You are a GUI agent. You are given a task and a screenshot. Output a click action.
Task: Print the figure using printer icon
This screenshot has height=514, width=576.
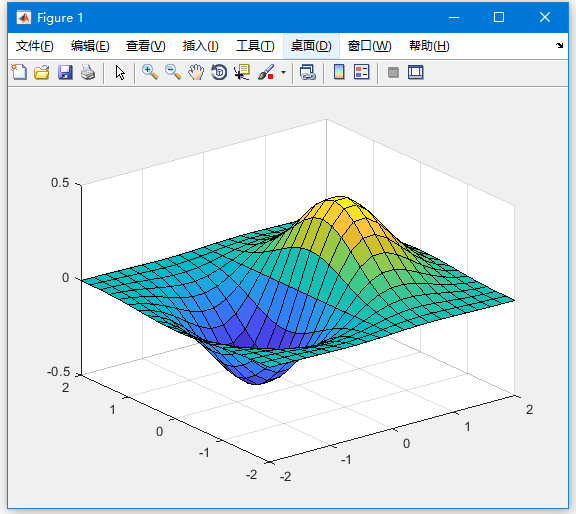(x=88, y=72)
